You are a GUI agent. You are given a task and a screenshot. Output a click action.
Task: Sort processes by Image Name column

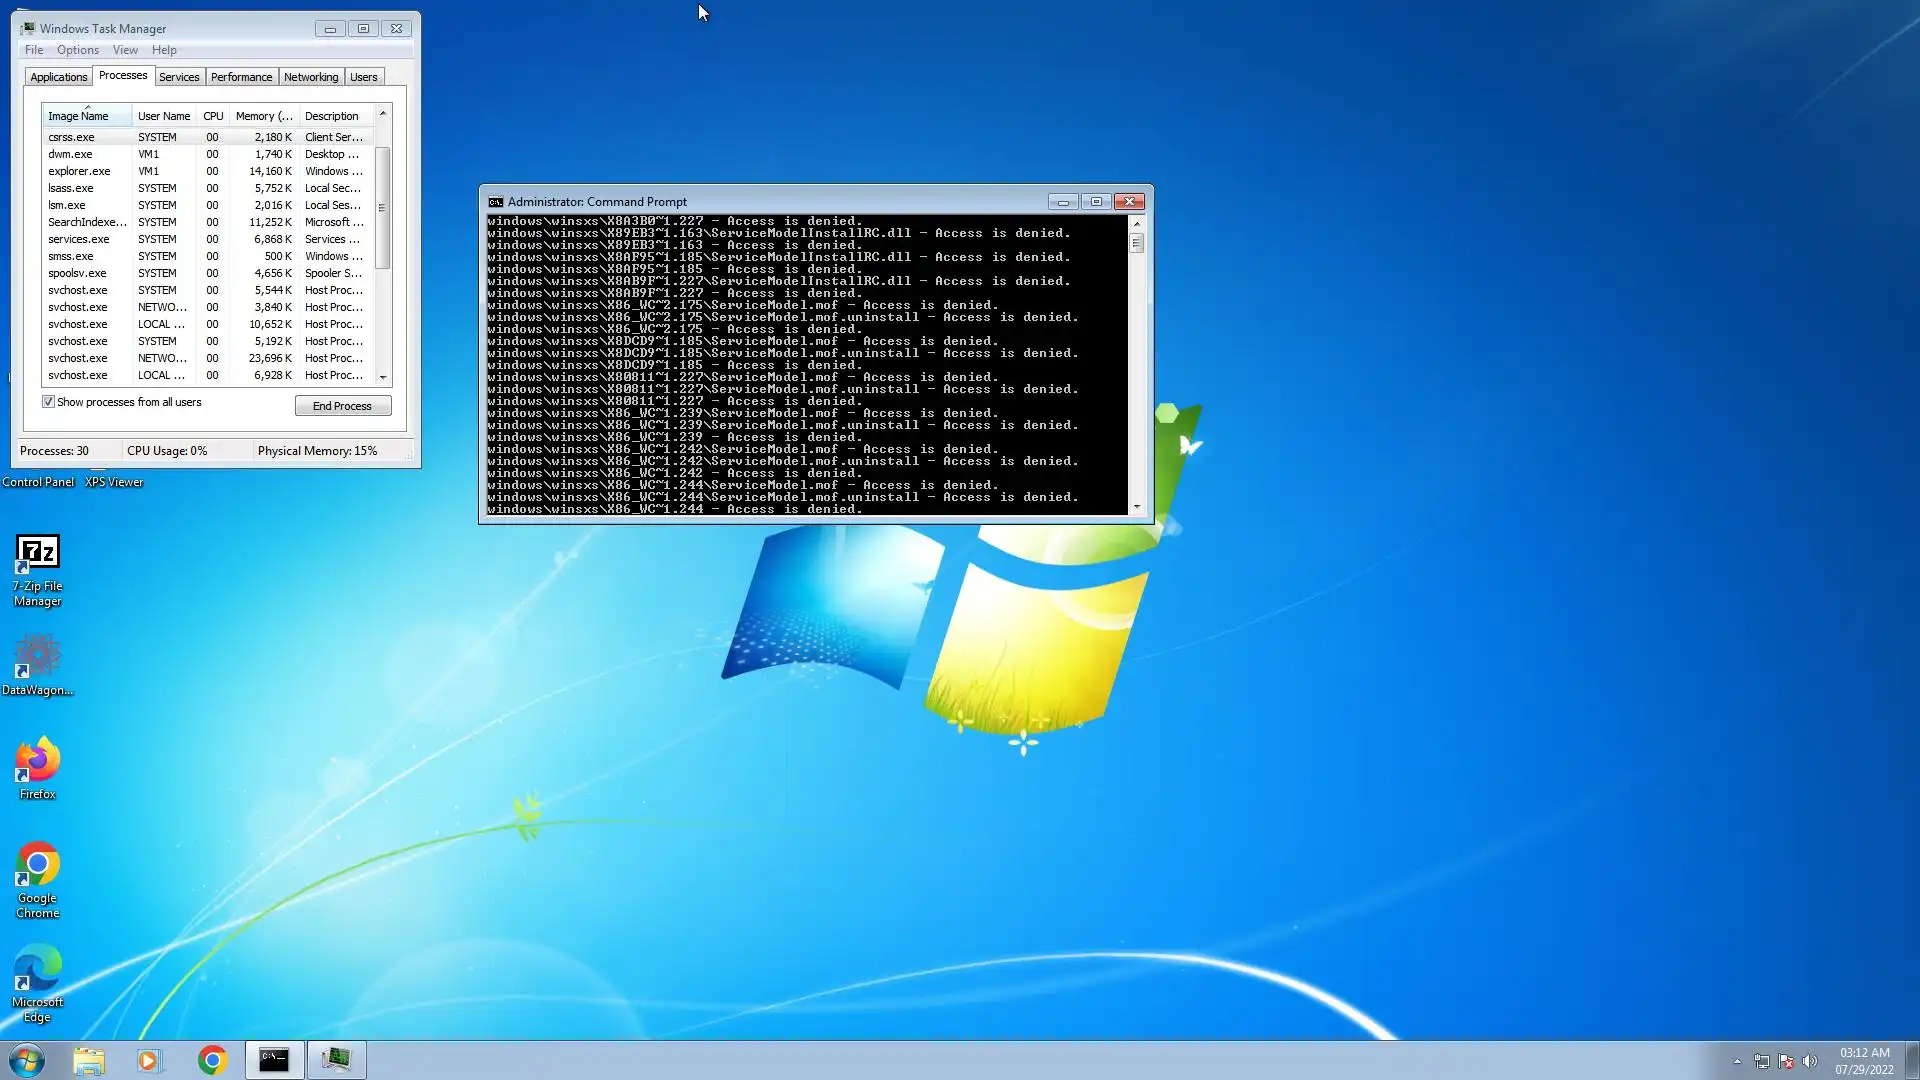point(78,116)
